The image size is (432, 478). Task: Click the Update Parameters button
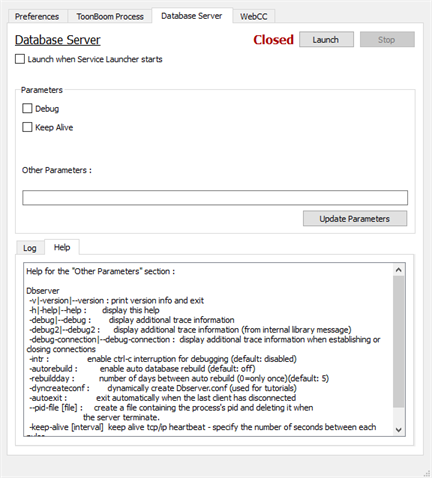coord(355,219)
